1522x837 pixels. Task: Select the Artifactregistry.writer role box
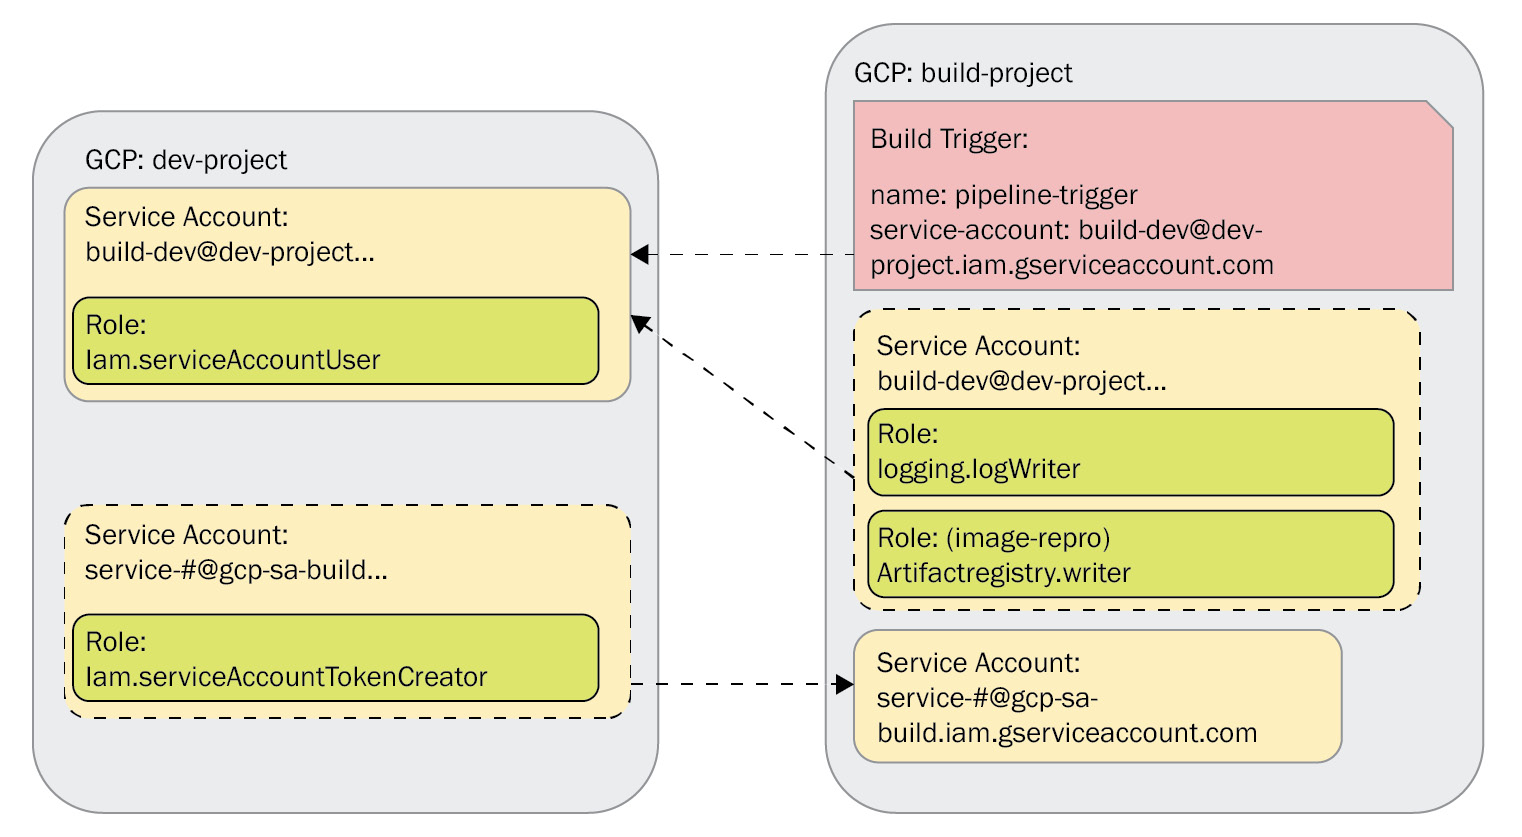click(1130, 555)
